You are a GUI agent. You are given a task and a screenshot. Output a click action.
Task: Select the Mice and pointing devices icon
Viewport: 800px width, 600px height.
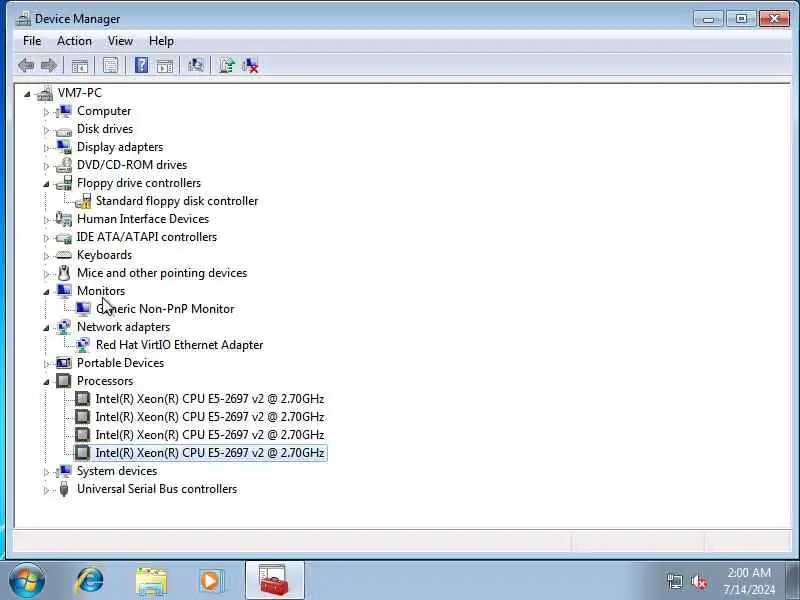pyautogui.click(x=64, y=273)
